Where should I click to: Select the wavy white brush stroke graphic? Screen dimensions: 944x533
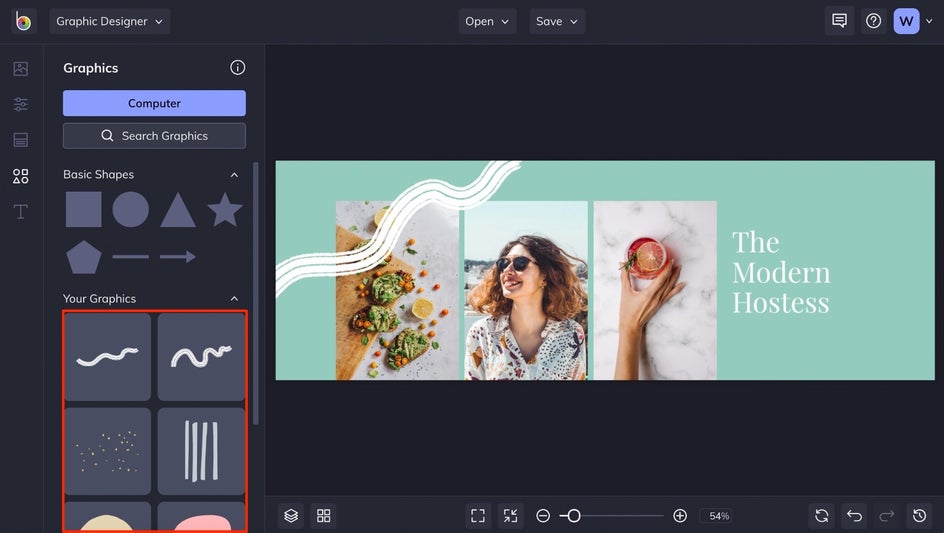pos(108,357)
